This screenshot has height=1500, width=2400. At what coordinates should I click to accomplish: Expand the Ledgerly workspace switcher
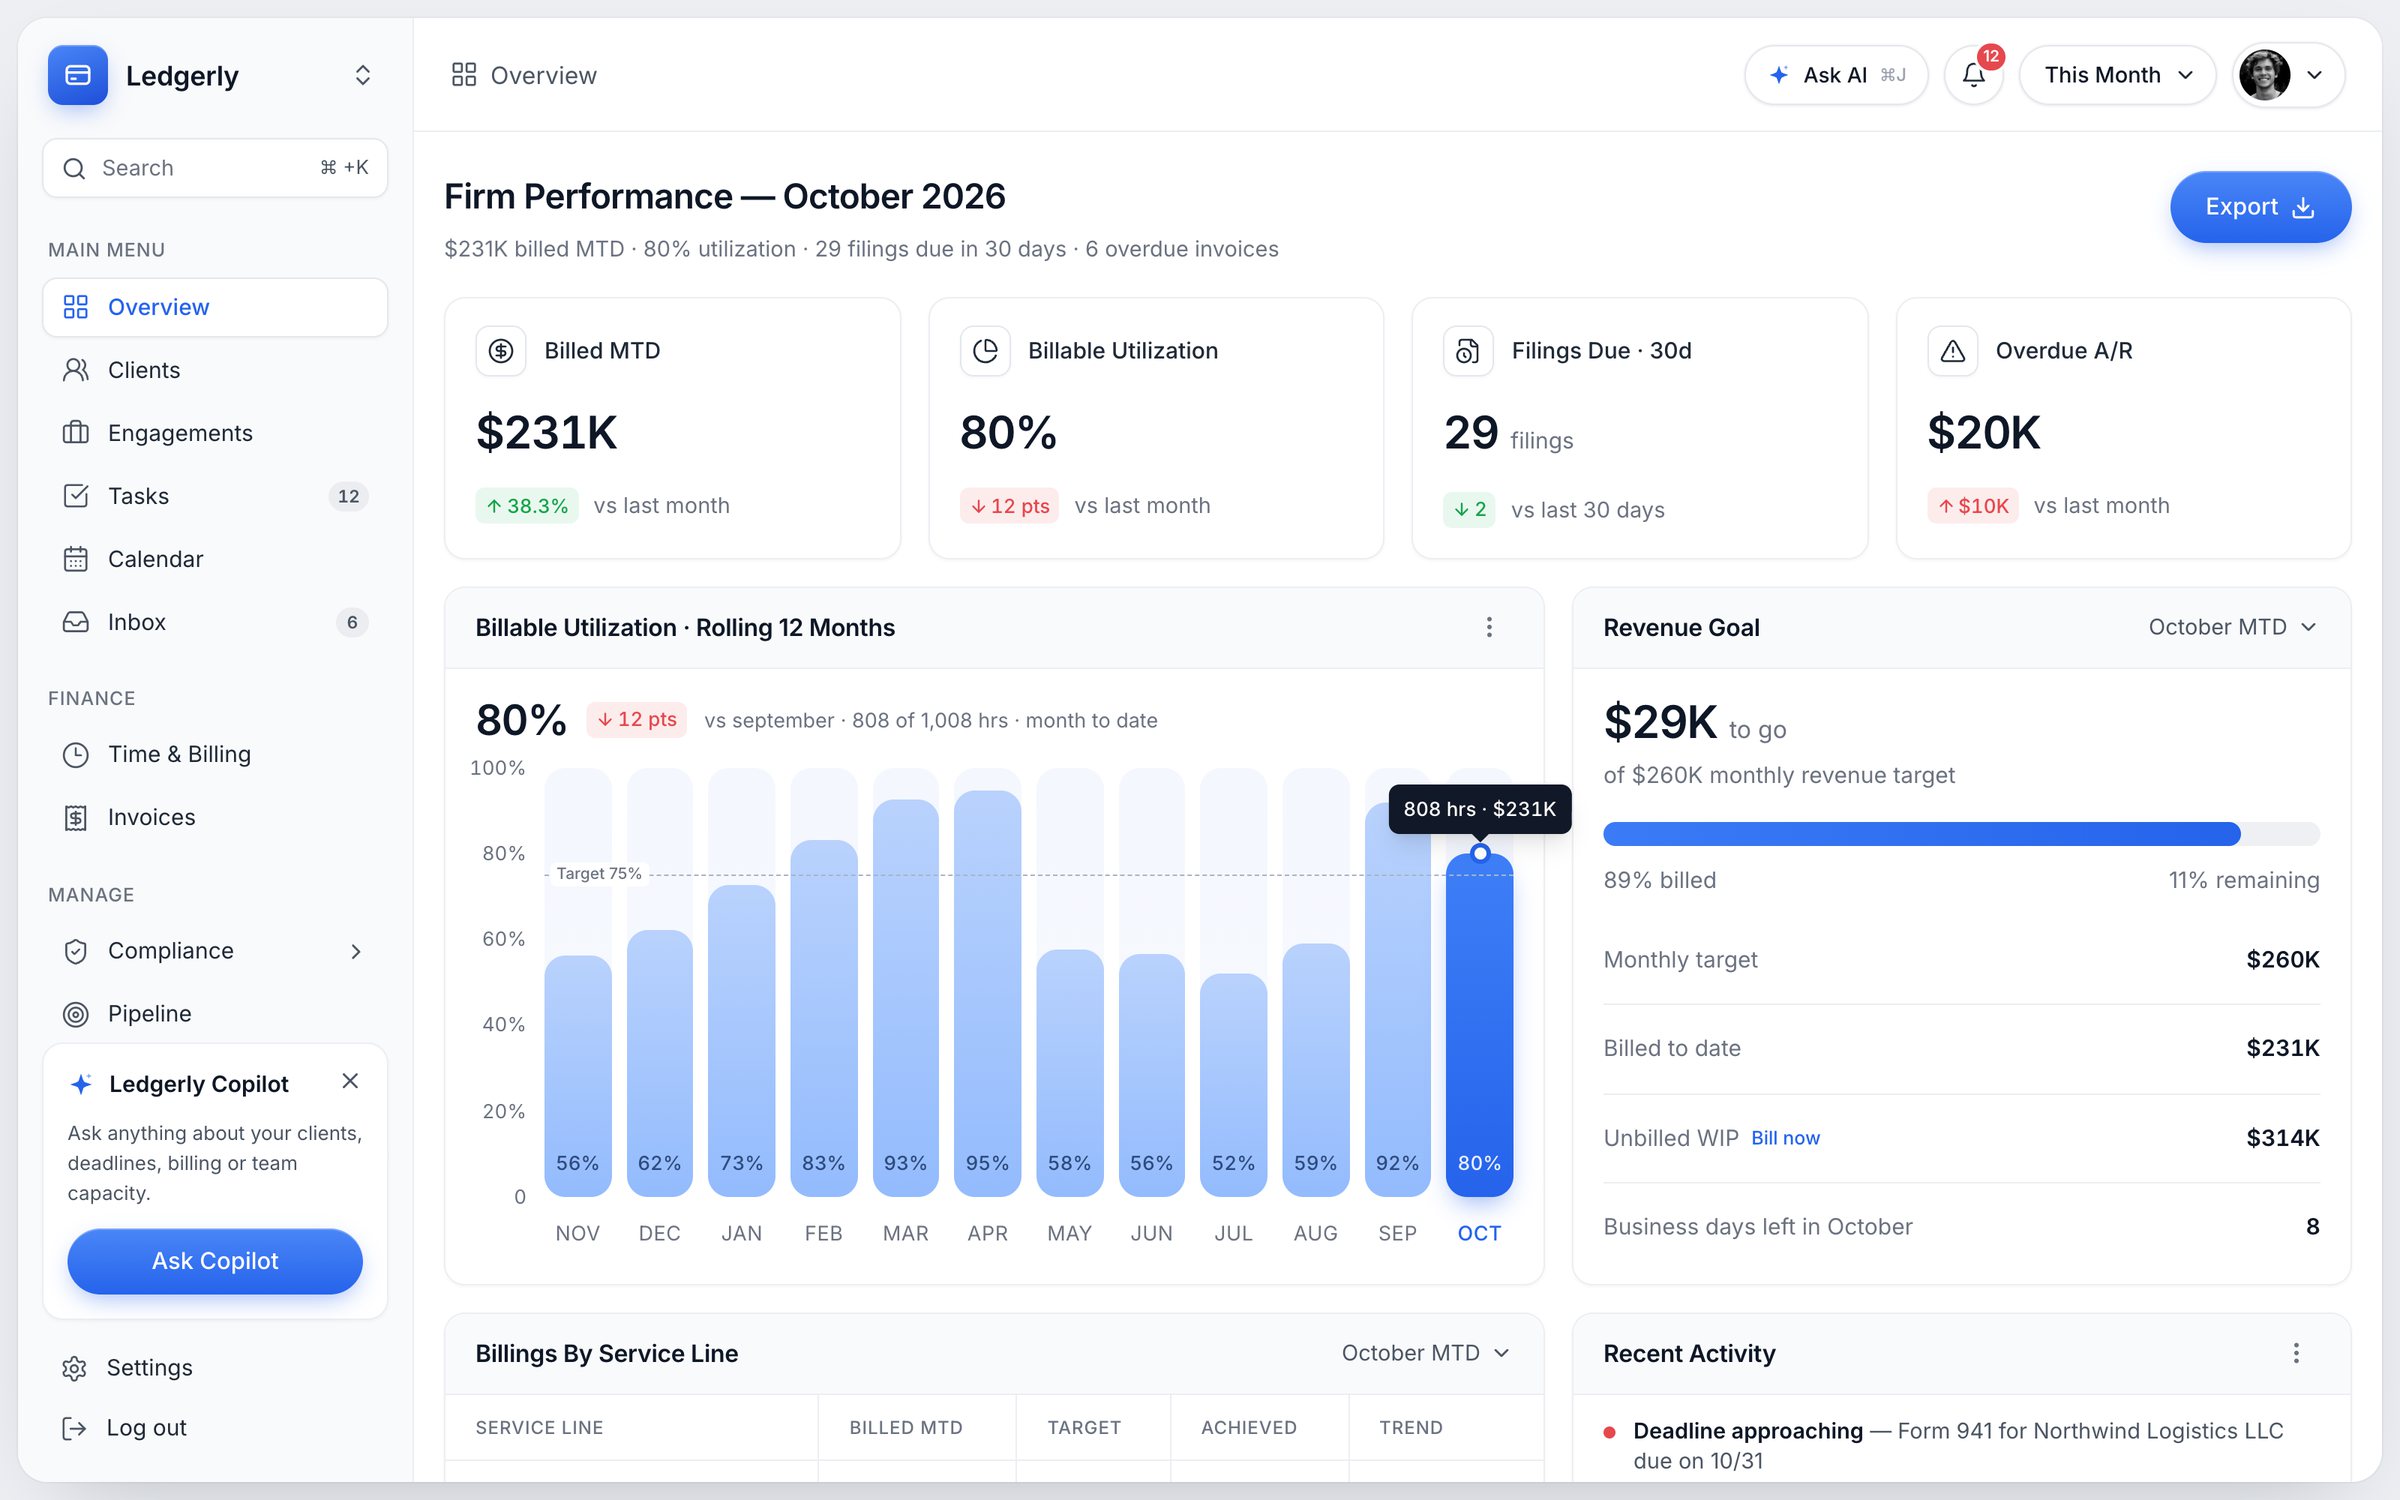363,75
